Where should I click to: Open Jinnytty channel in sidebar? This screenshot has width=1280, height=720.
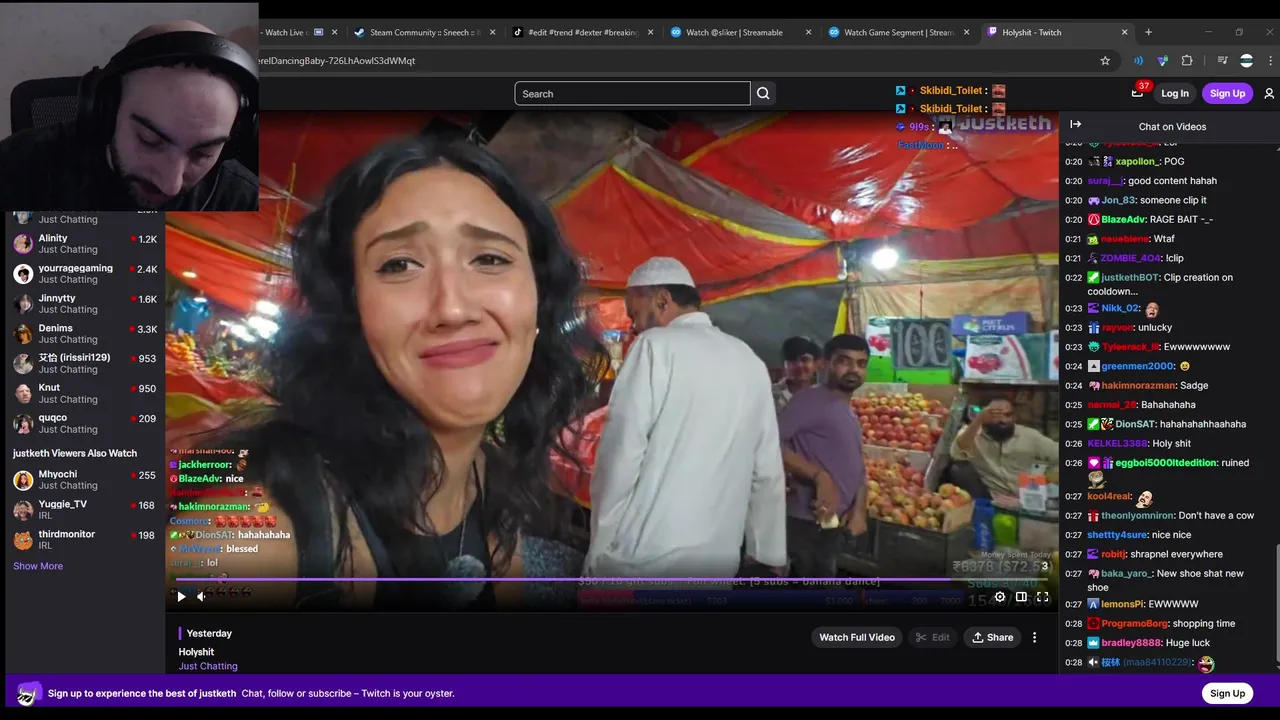tap(84, 304)
